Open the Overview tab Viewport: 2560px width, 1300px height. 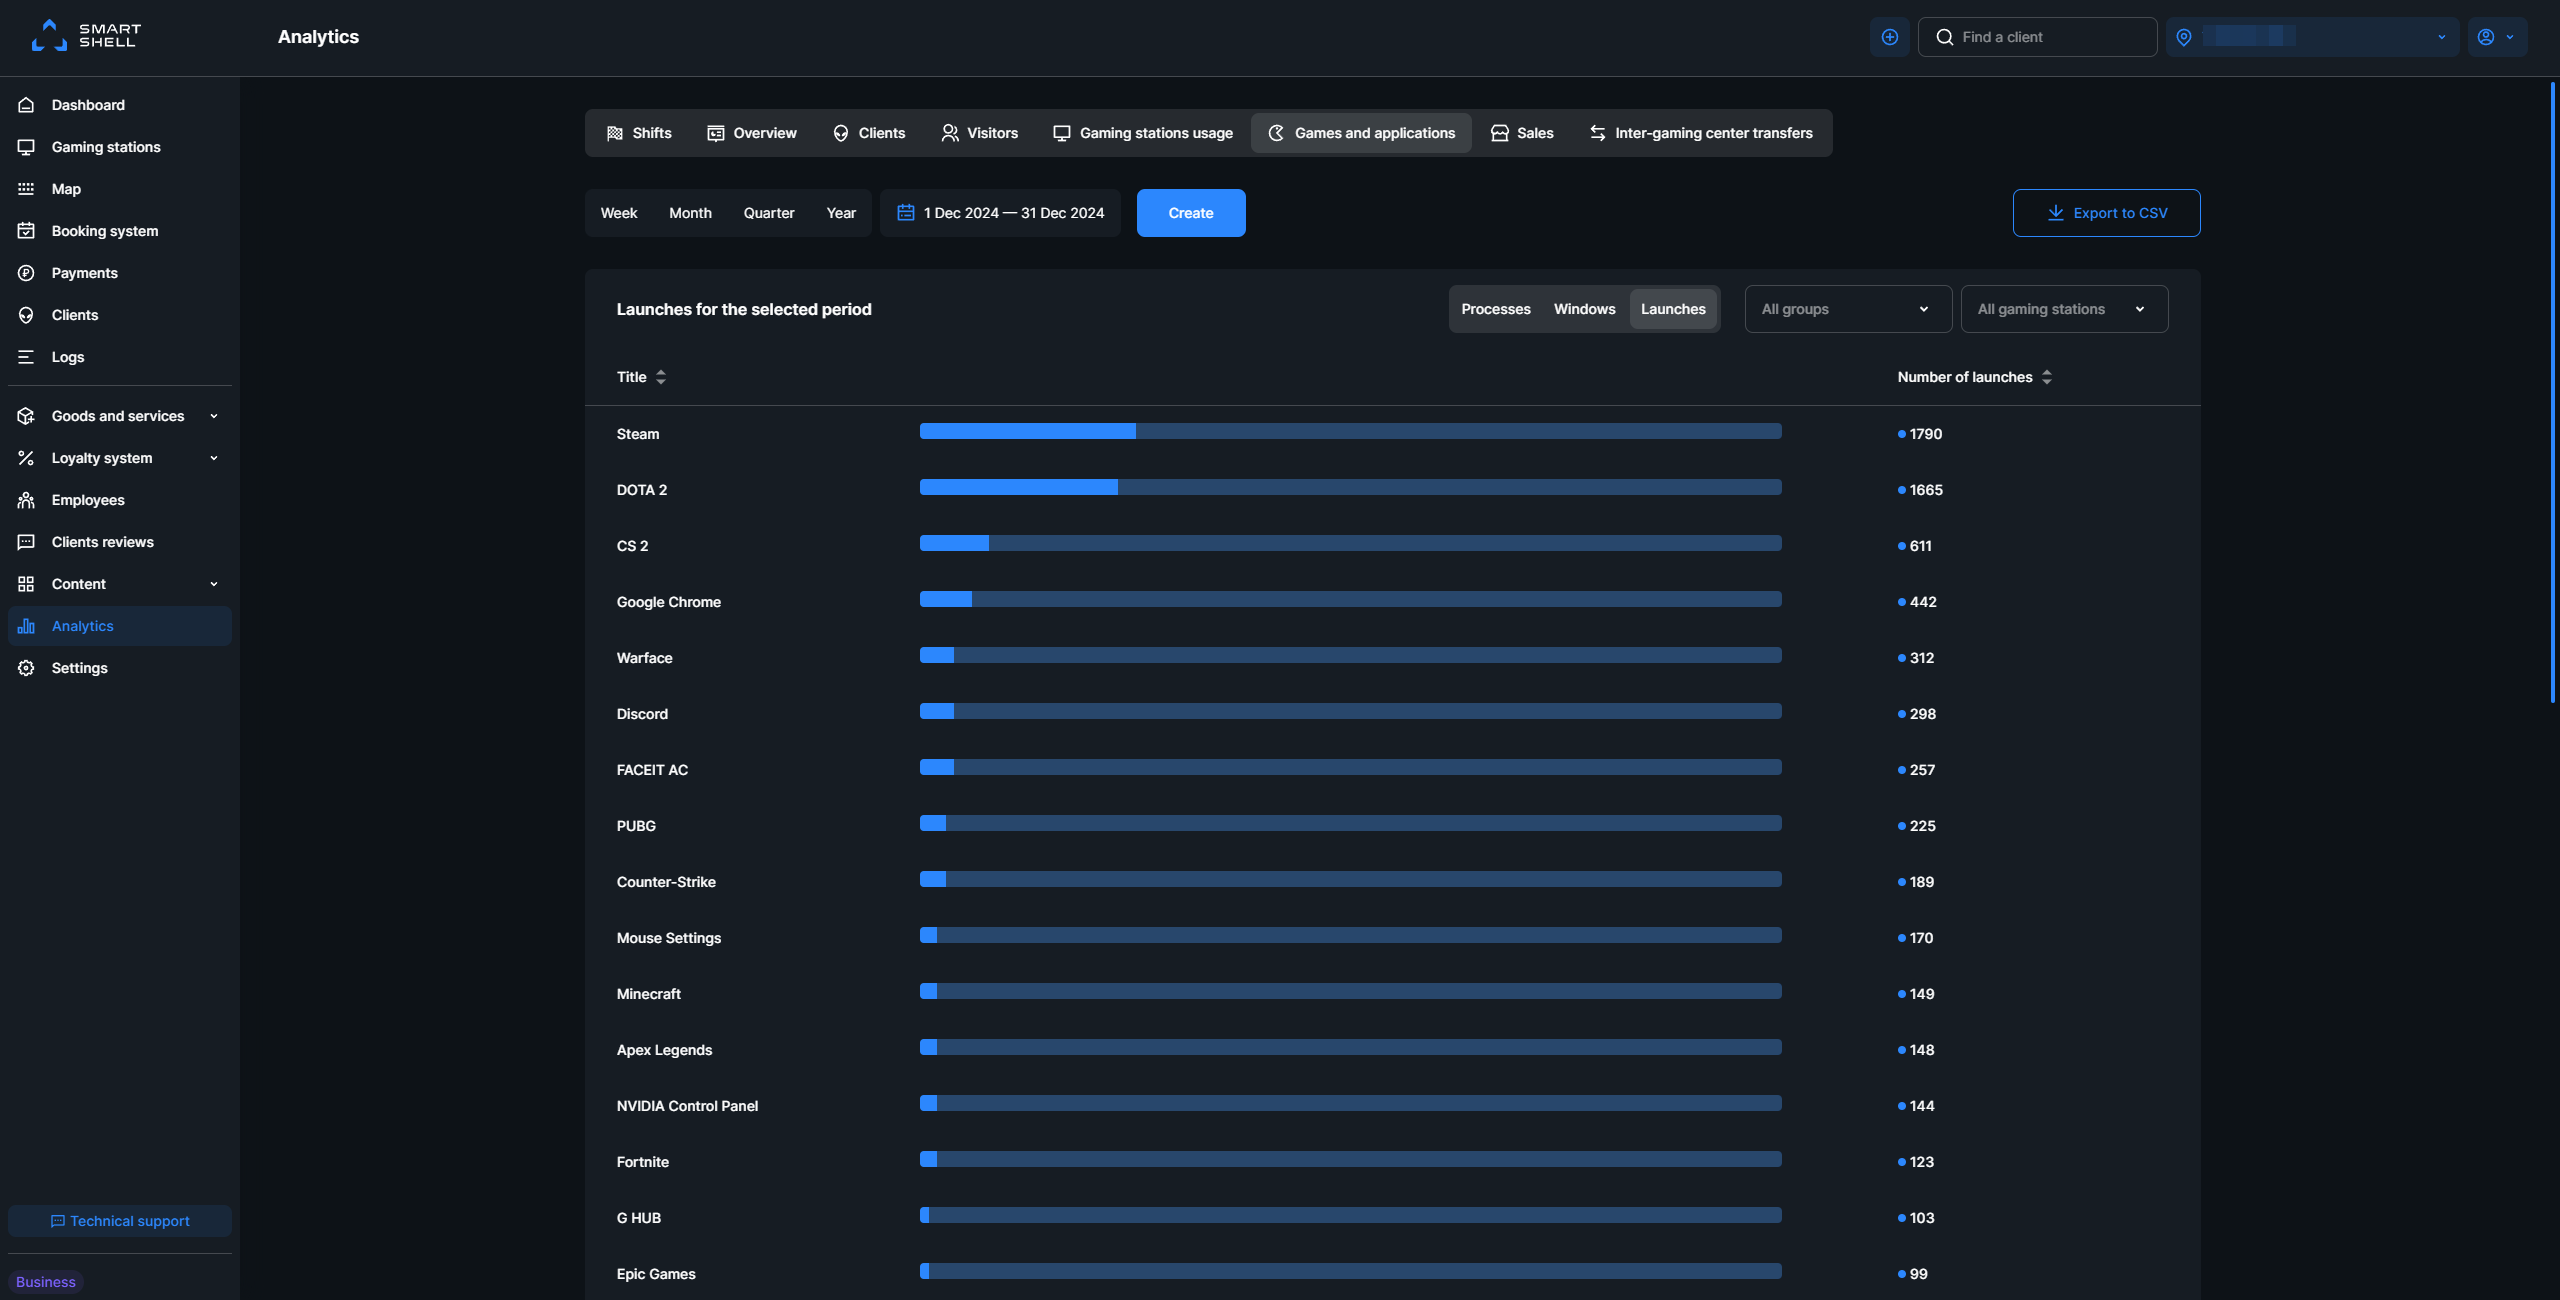pos(751,133)
